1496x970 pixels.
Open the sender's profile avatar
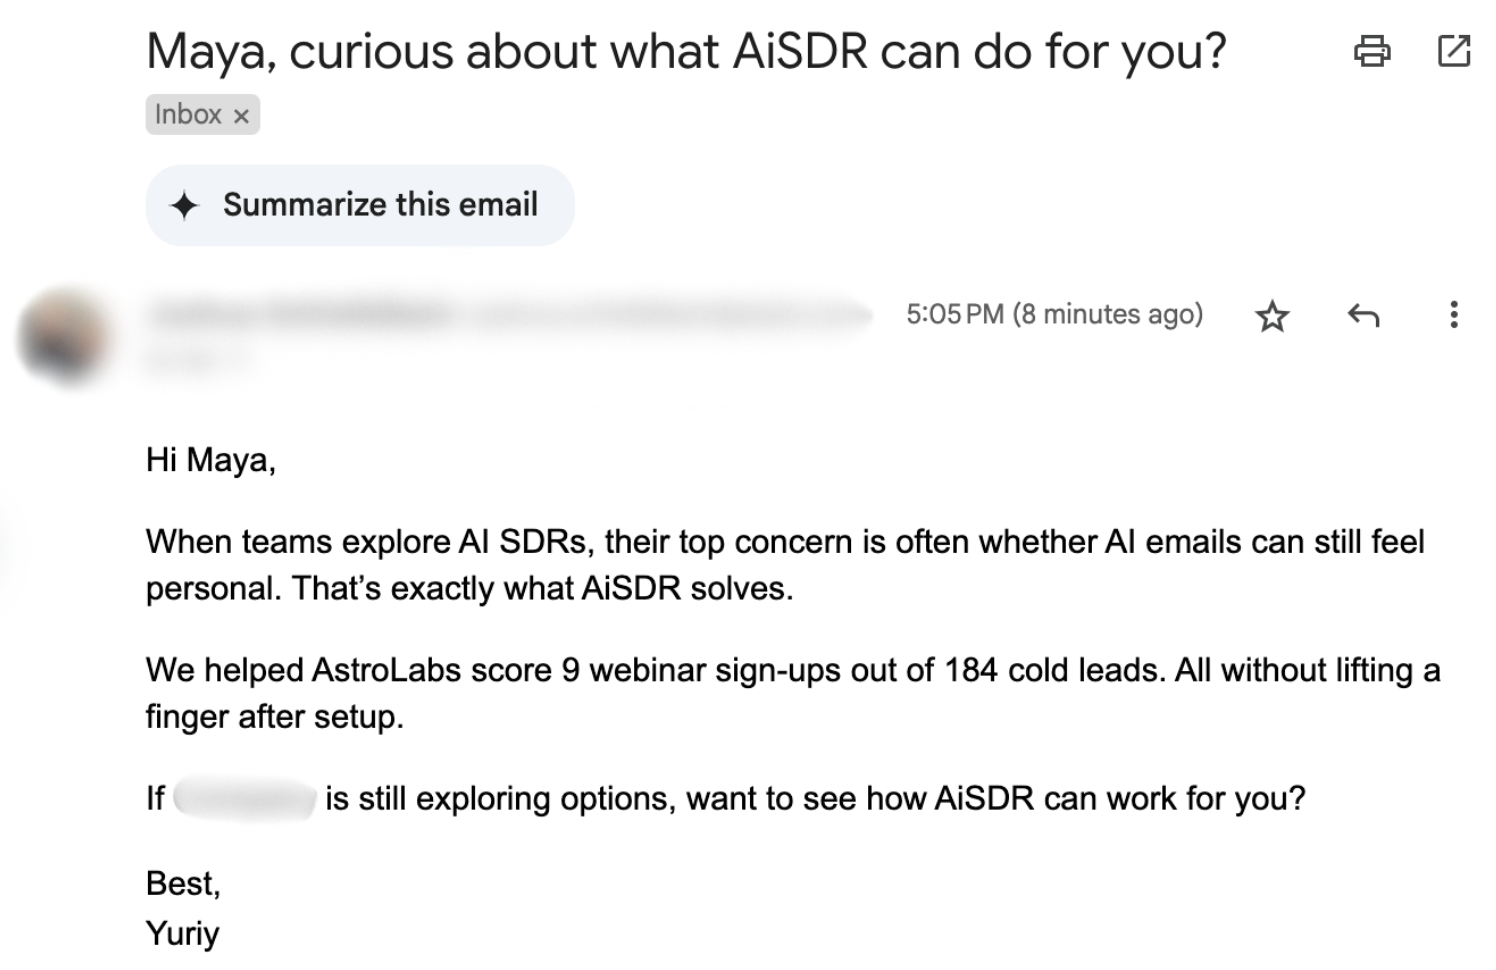pyautogui.click(x=64, y=336)
